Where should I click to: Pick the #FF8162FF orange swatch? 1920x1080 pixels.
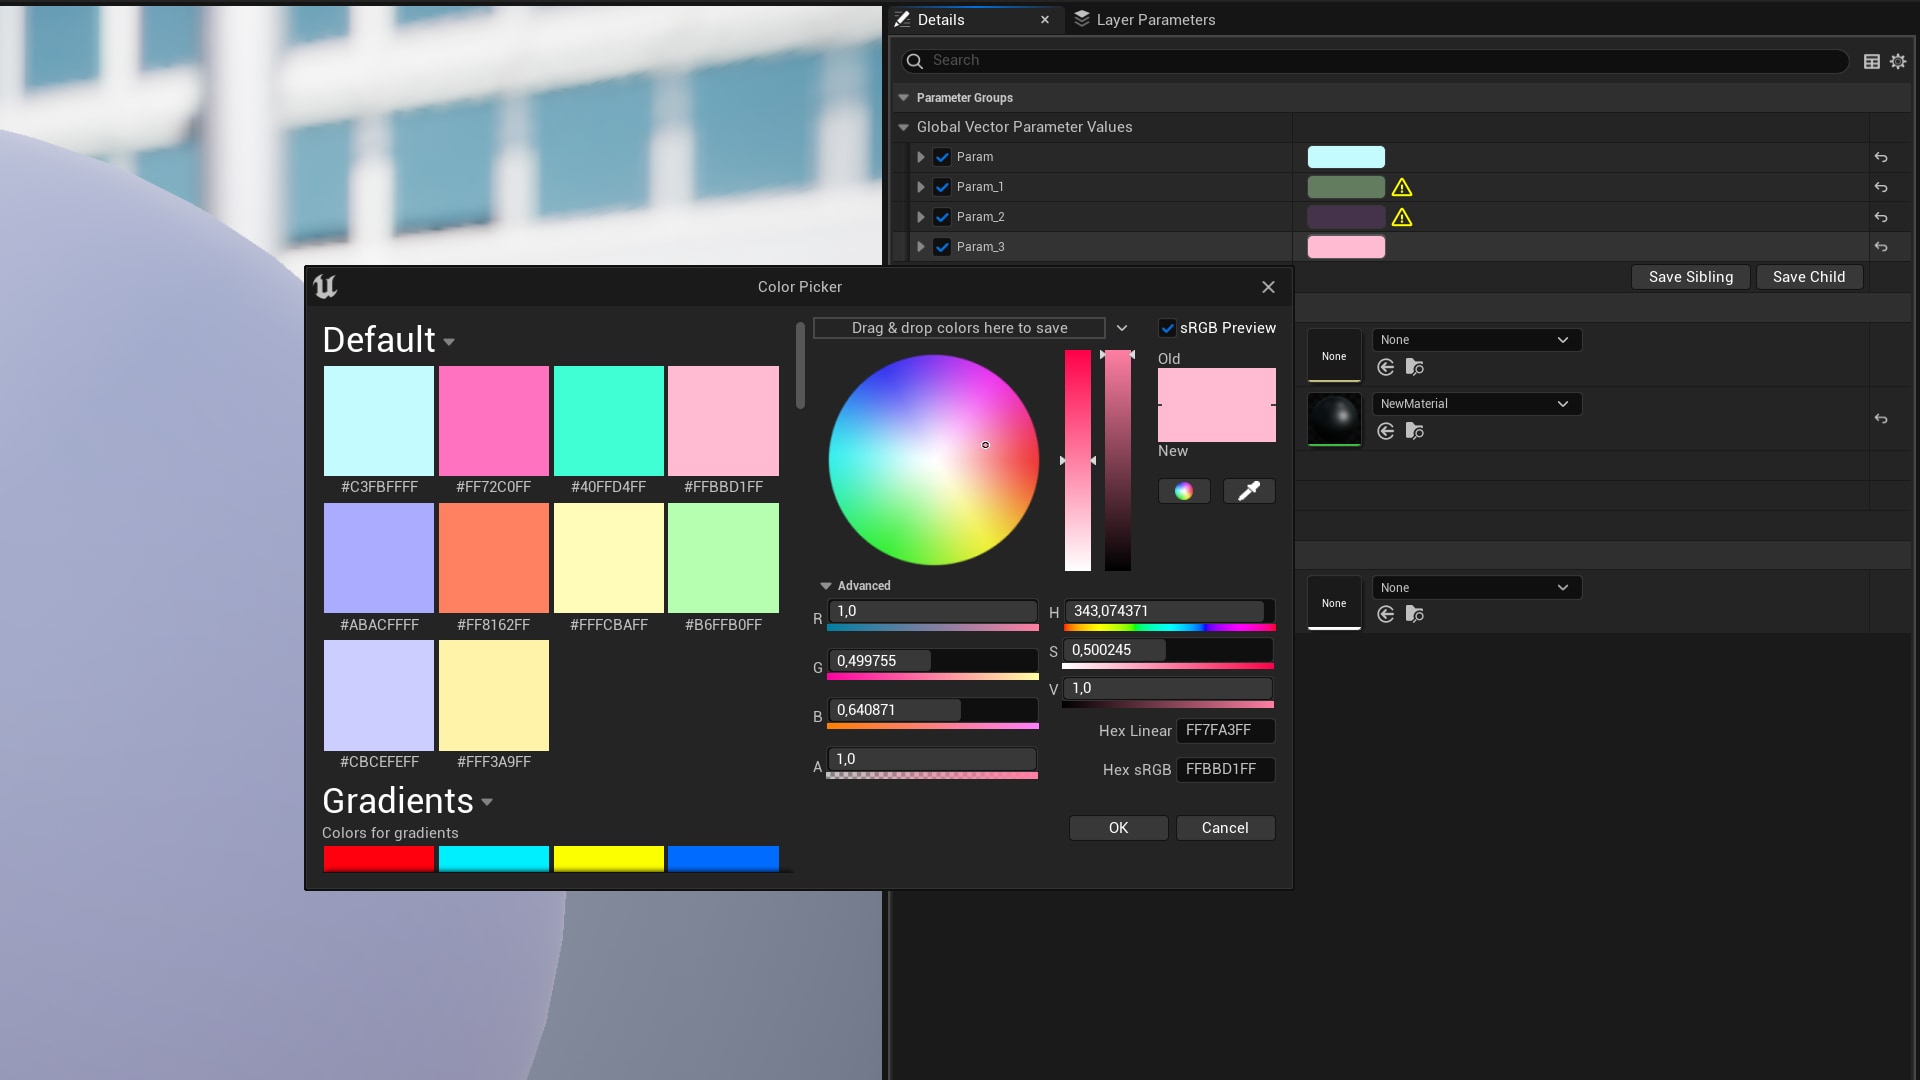493,558
